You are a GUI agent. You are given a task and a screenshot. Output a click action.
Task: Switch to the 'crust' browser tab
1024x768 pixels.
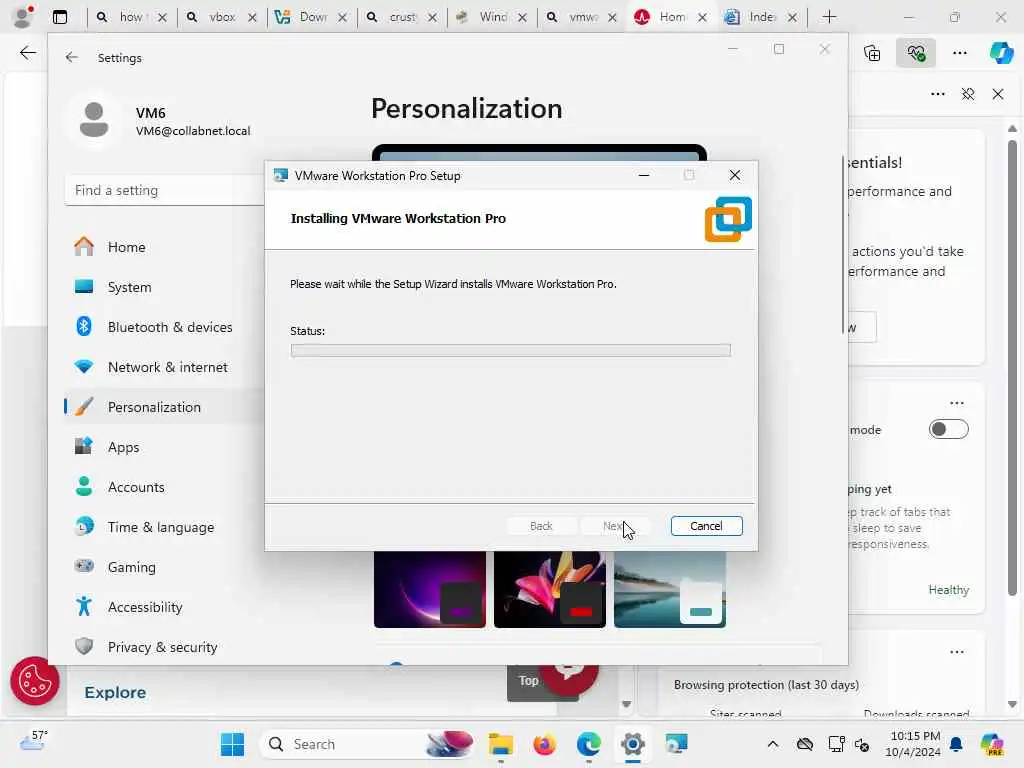[402, 17]
